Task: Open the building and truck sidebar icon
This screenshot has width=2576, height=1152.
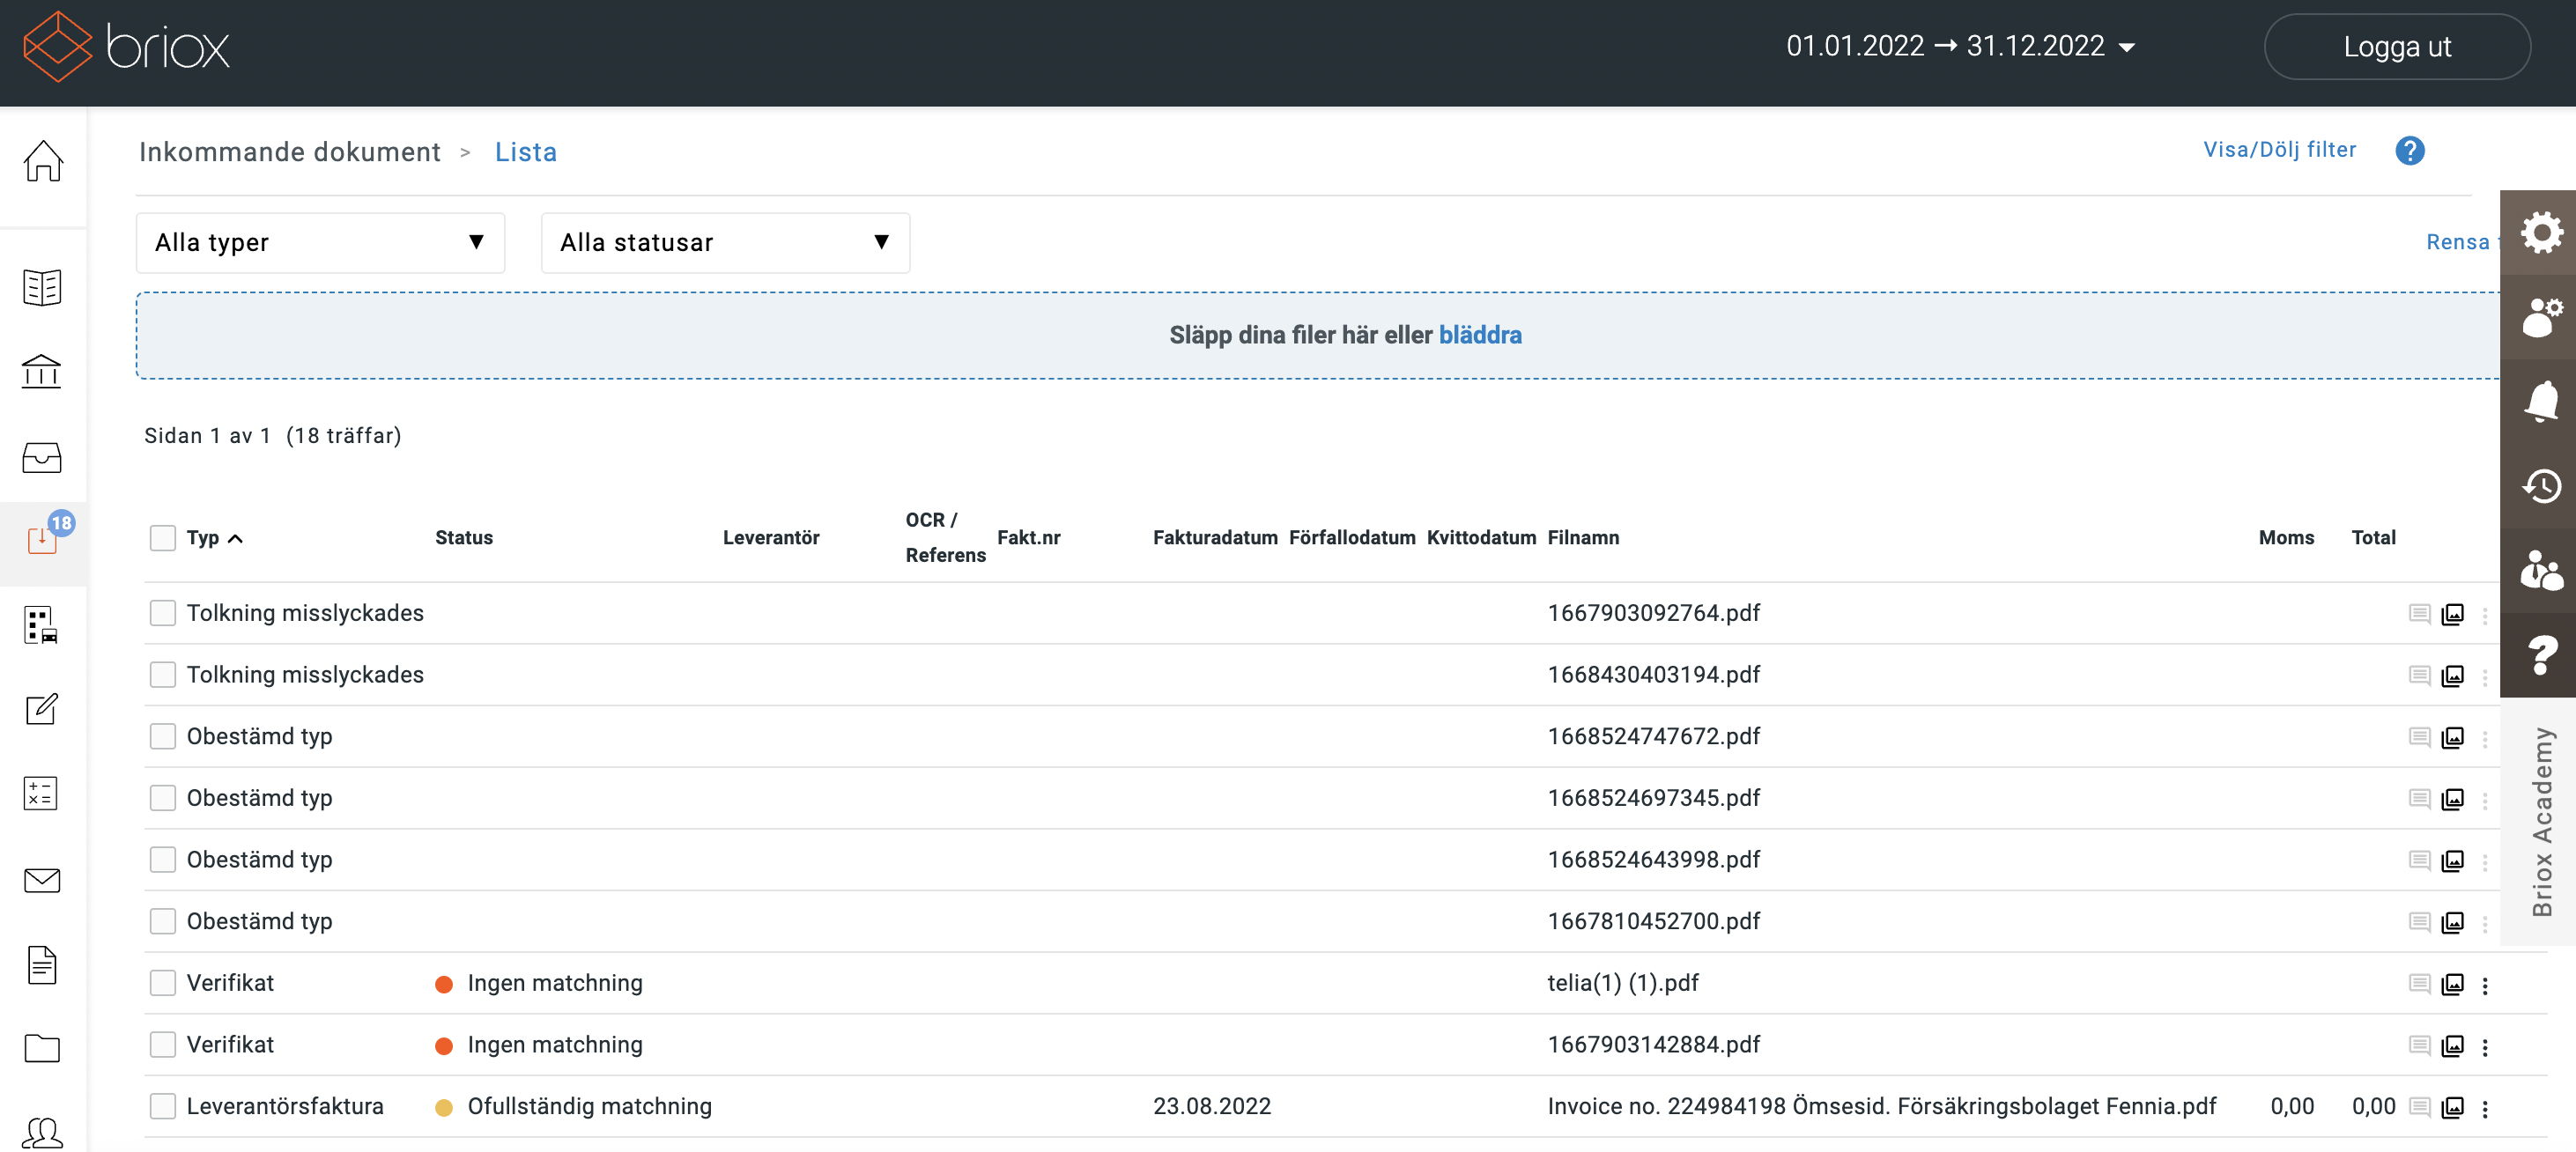Action: click(42, 626)
